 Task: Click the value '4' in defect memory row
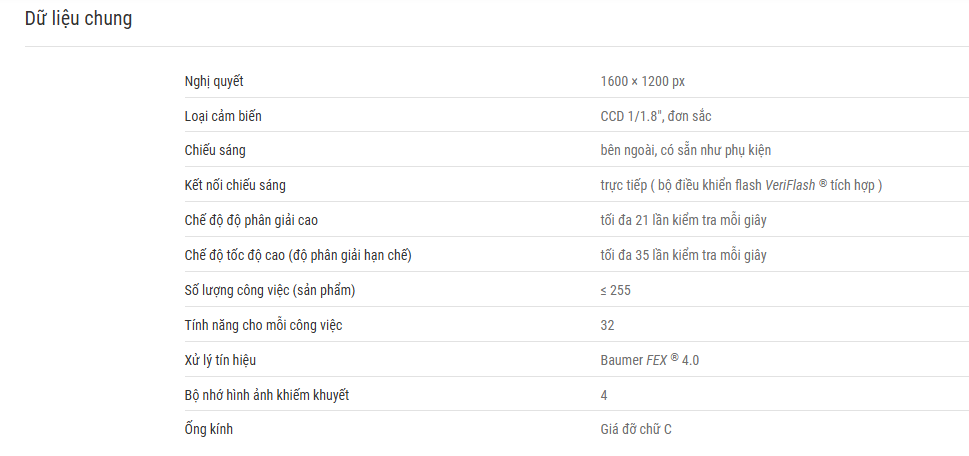coord(604,395)
